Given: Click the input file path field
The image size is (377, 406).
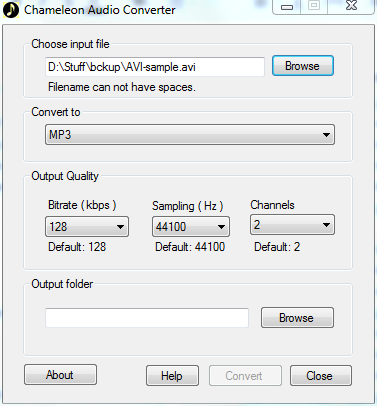Looking at the screenshot, I should point(155,67).
